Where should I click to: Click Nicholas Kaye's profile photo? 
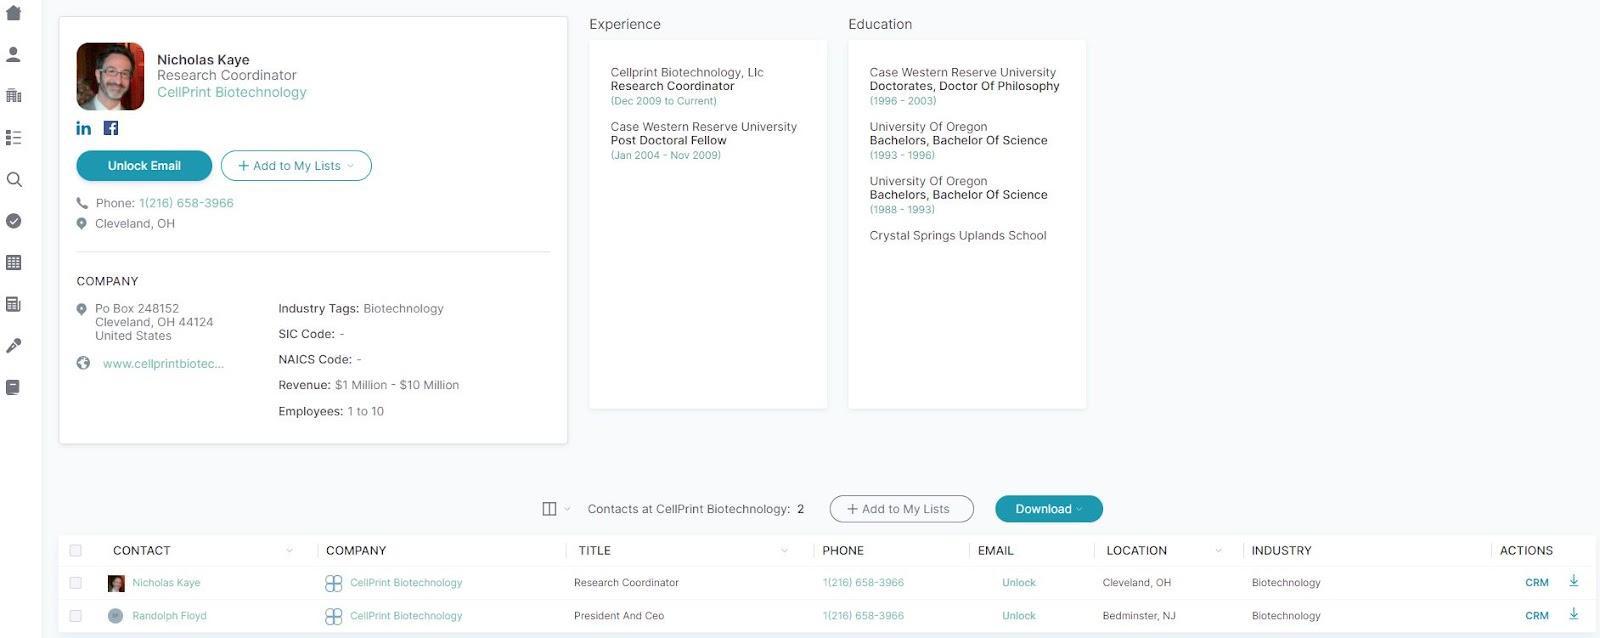coord(110,76)
